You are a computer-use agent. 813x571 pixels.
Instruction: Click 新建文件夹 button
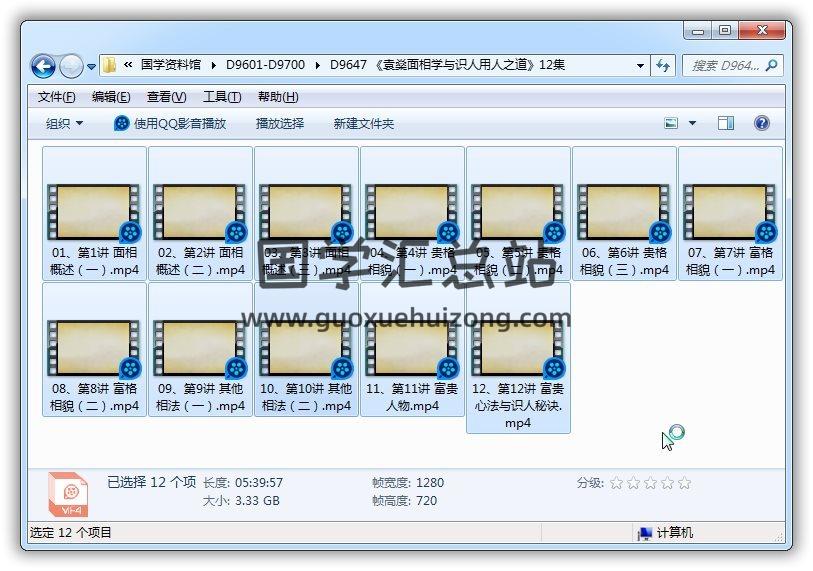coord(363,123)
